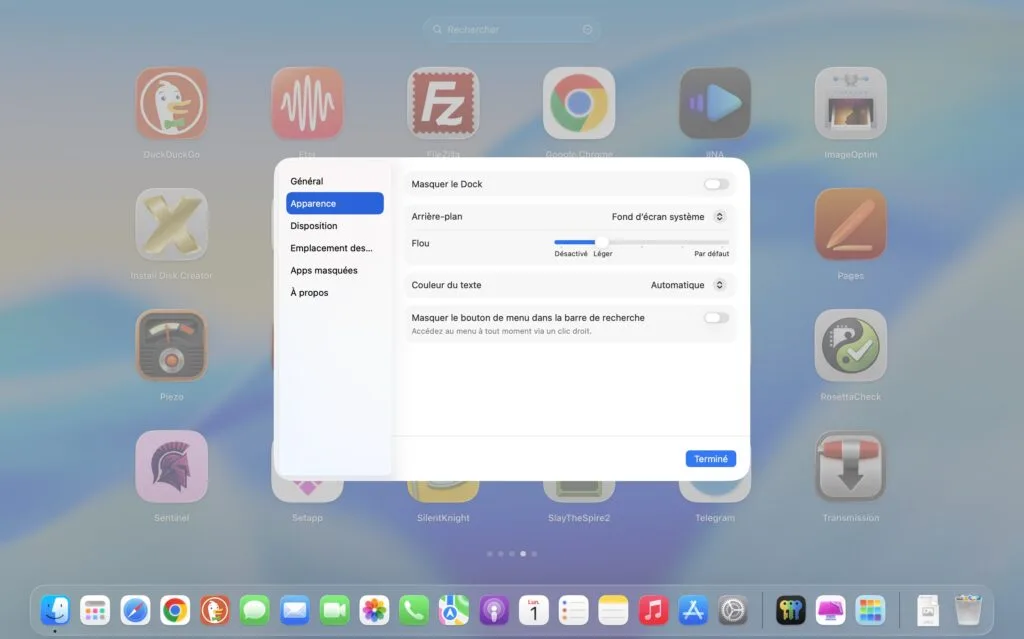Open the Emplacement des... section
1024x639 pixels.
(x=334, y=248)
